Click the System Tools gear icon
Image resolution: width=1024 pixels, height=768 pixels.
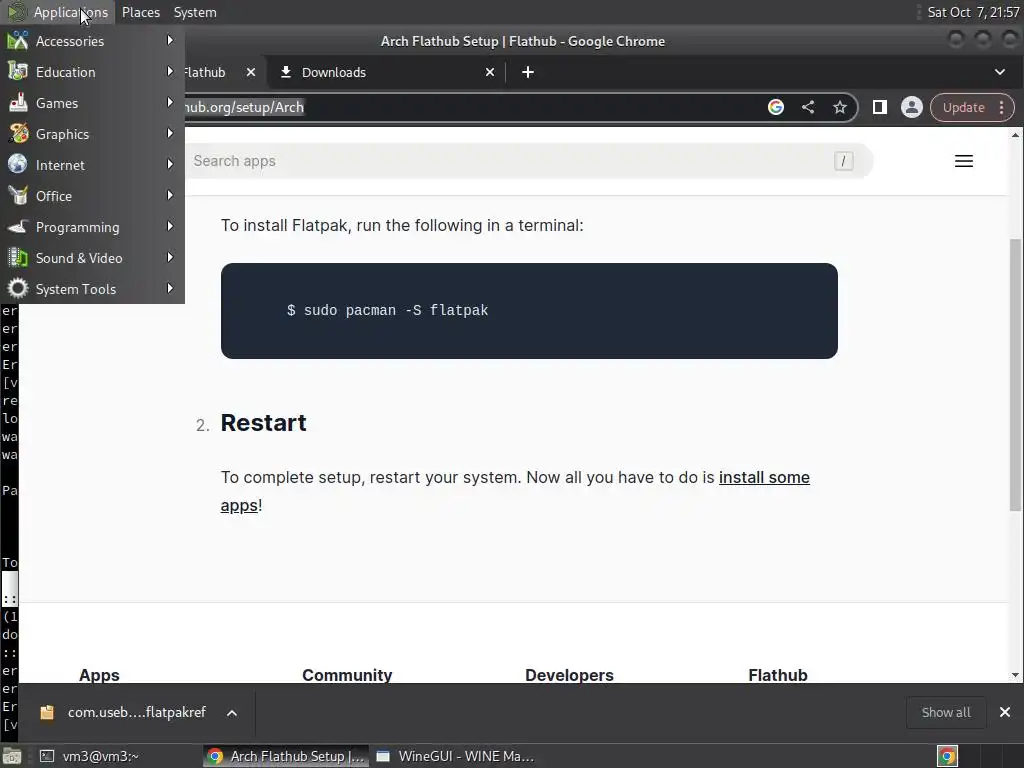18,288
